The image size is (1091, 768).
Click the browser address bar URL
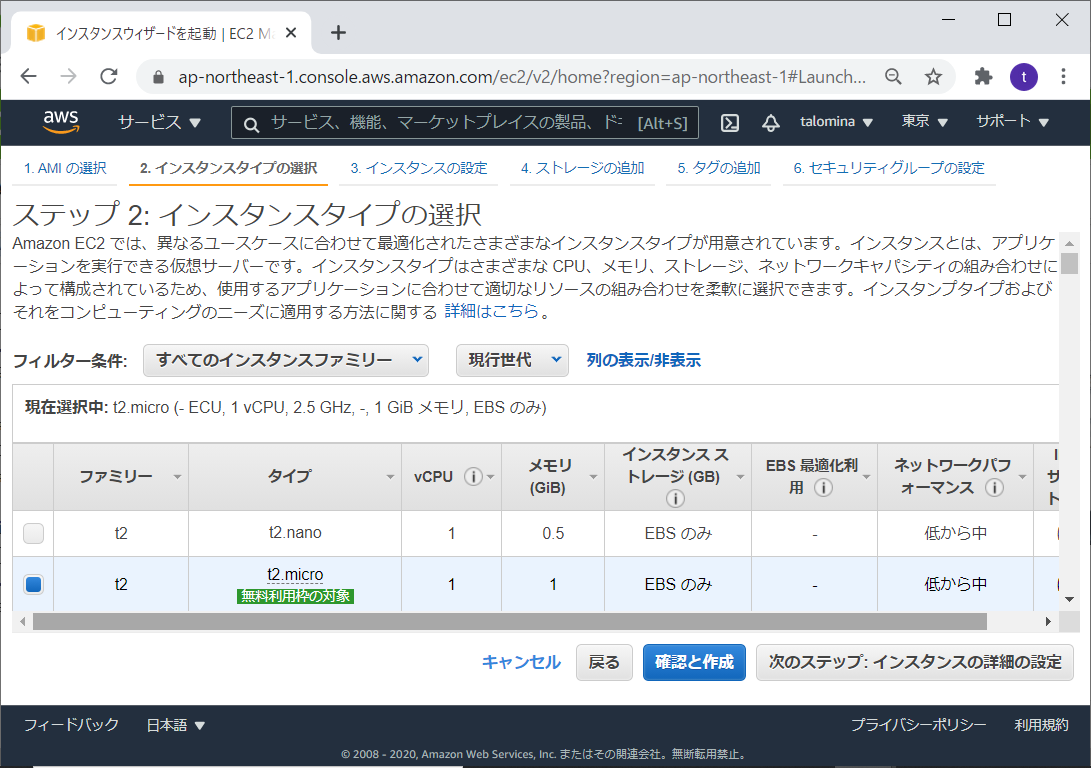(522, 77)
